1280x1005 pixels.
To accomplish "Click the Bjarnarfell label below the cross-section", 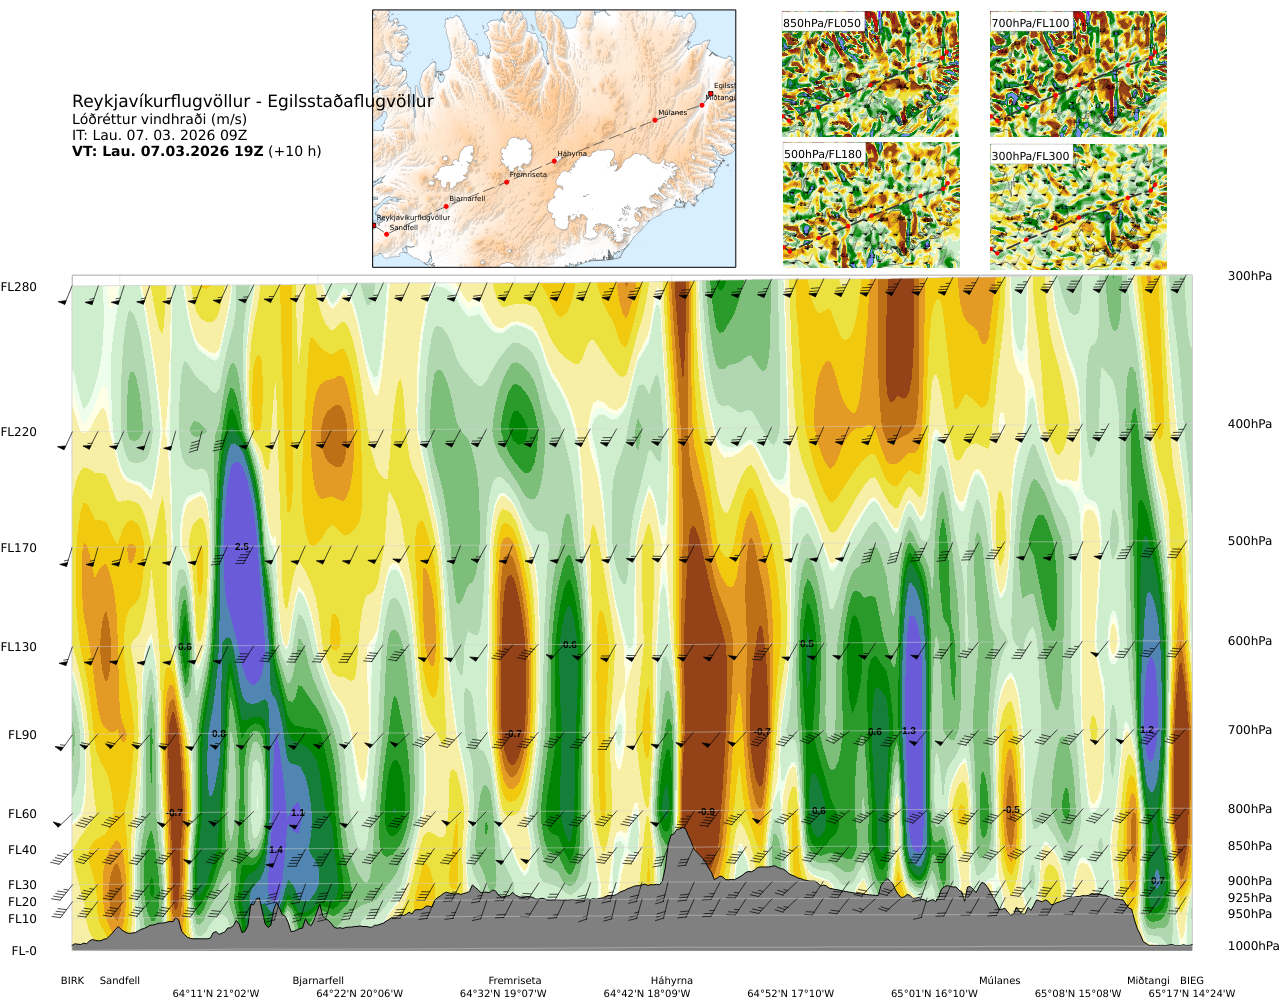I will [318, 981].
